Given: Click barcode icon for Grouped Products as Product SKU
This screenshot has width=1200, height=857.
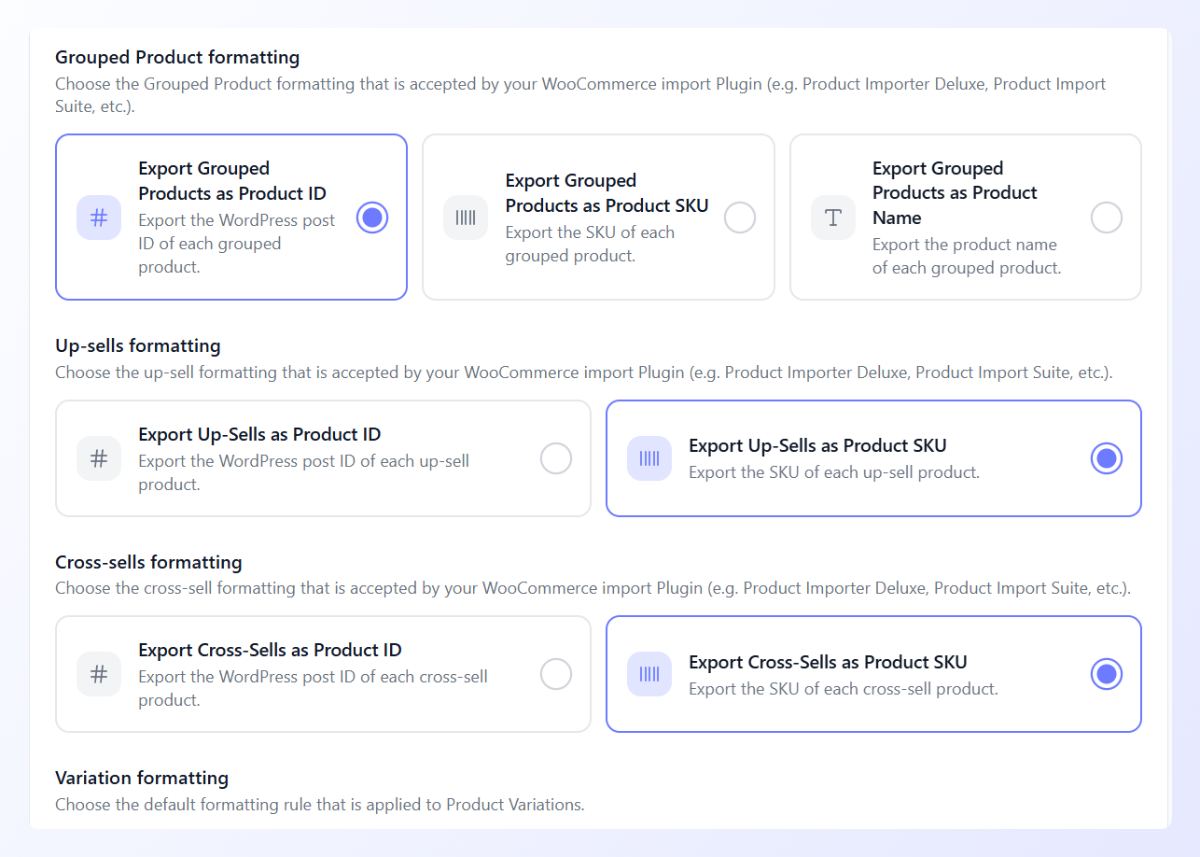Looking at the screenshot, I should (x=466, y=218).
